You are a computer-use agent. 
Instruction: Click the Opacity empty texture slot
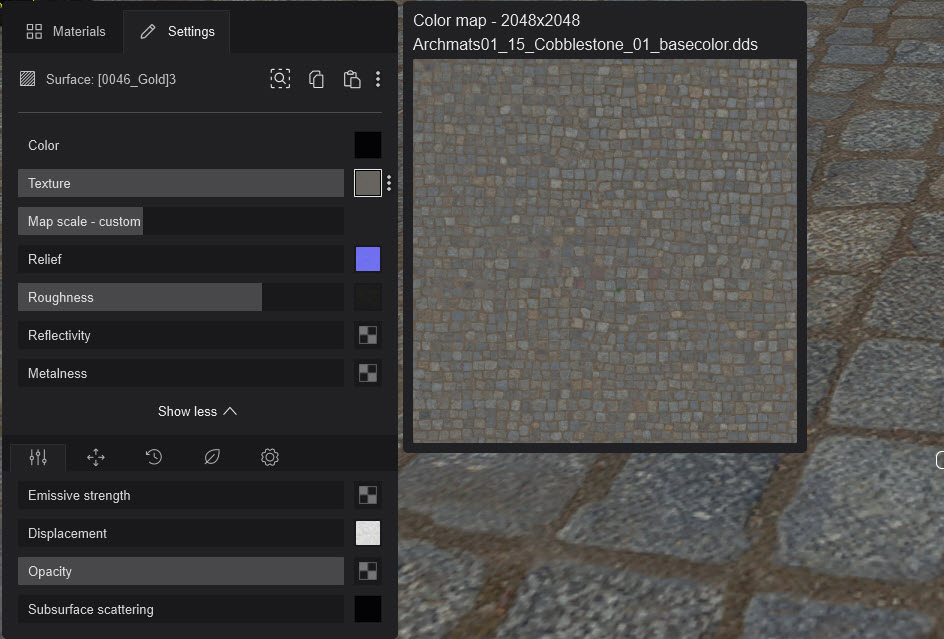(x=368, y=571)
